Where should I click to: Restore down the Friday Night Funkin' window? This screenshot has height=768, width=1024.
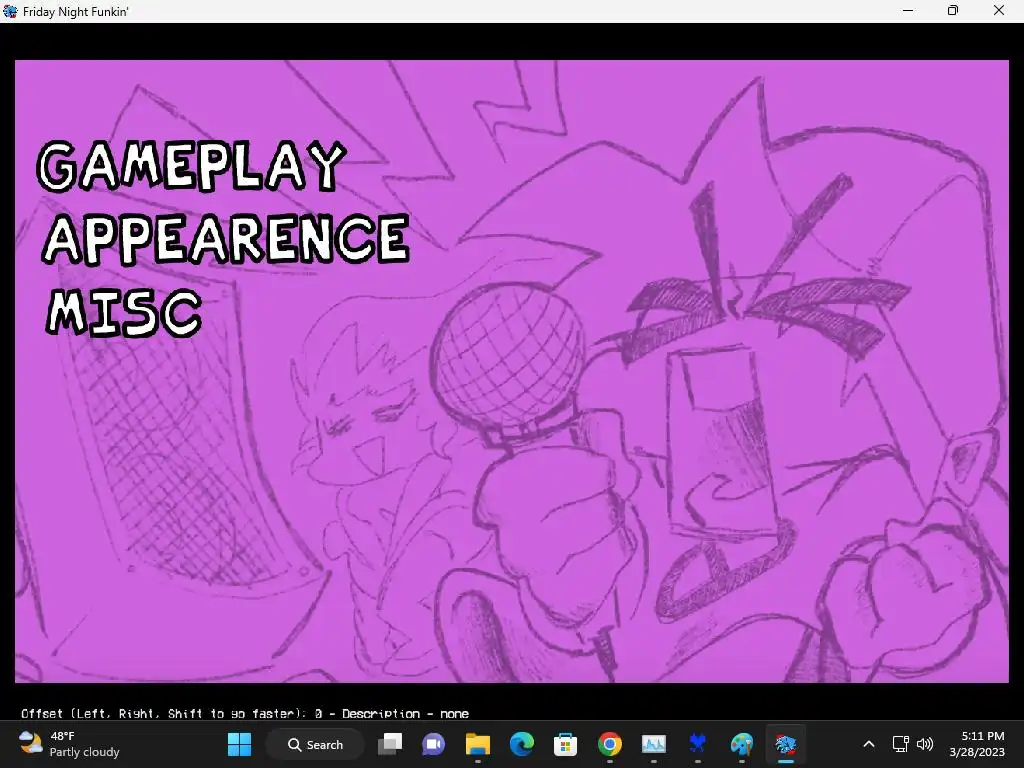pos(953,11)
